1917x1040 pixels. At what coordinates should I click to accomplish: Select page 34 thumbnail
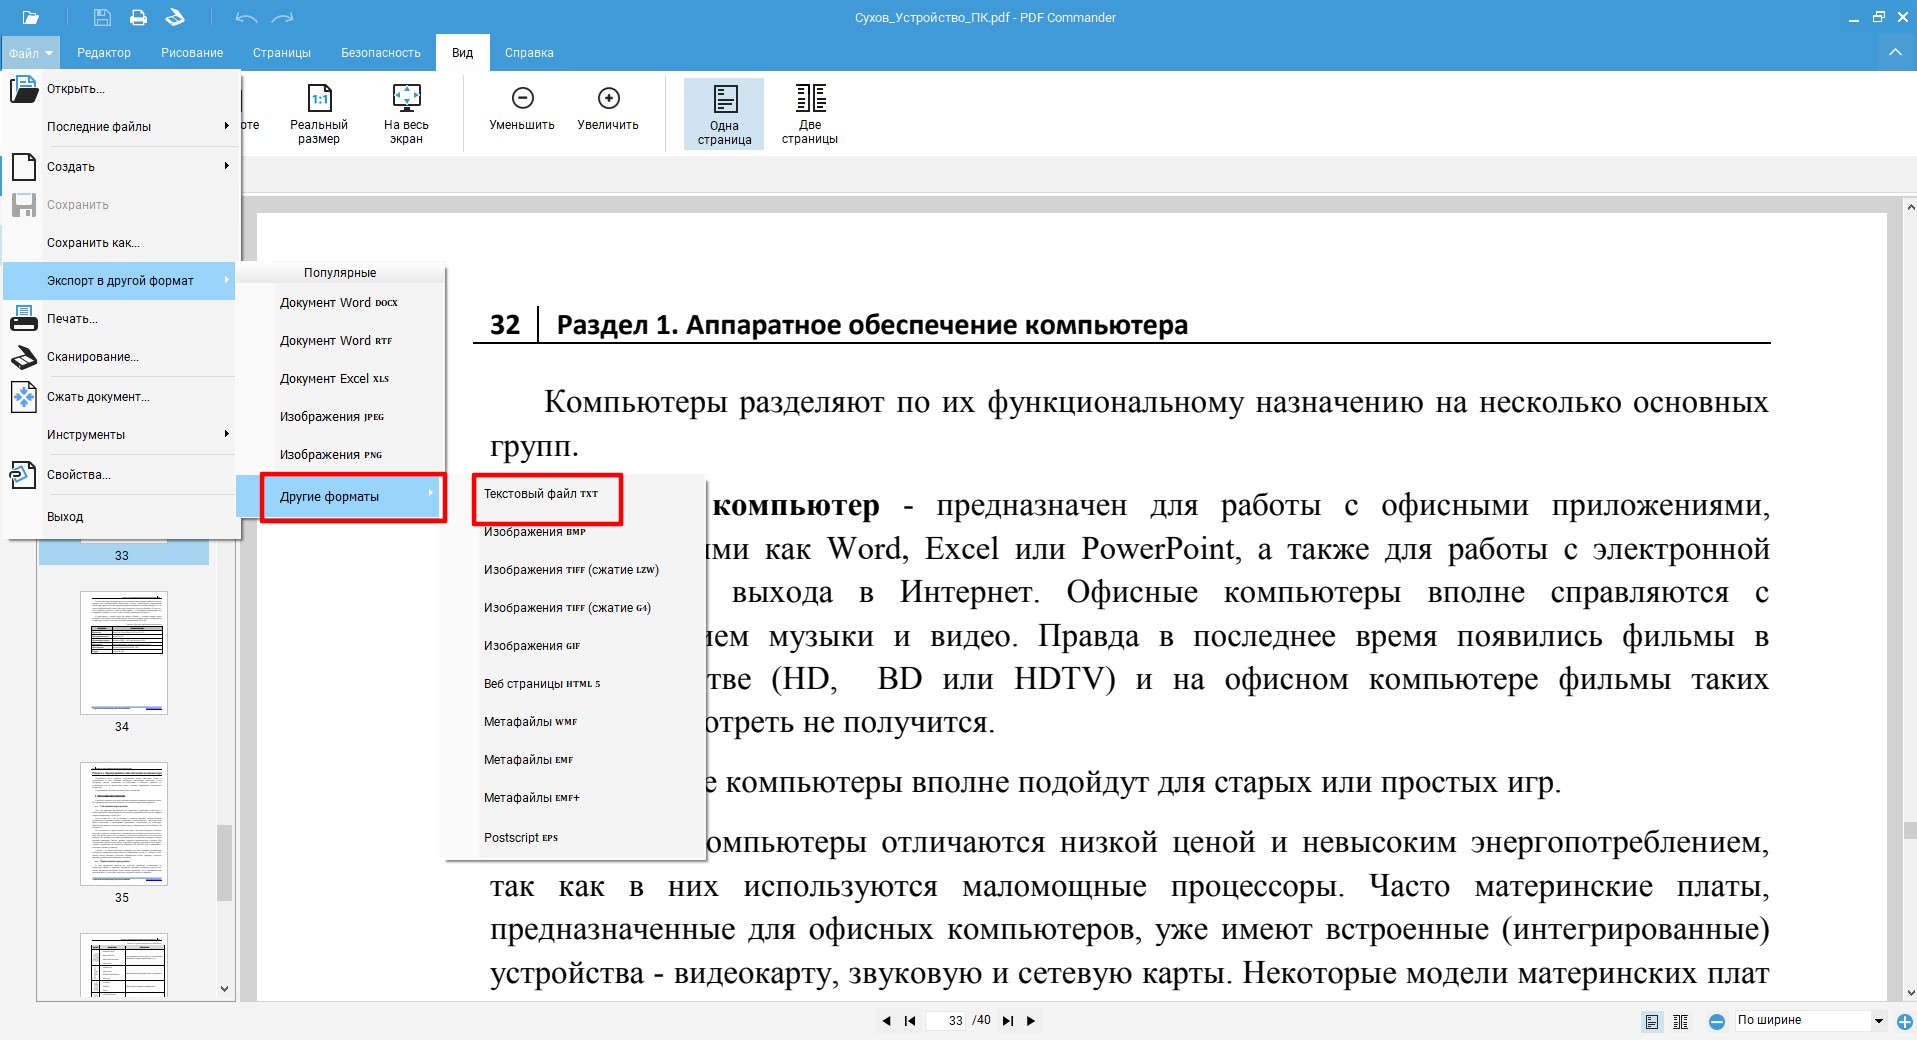[124, 652]
